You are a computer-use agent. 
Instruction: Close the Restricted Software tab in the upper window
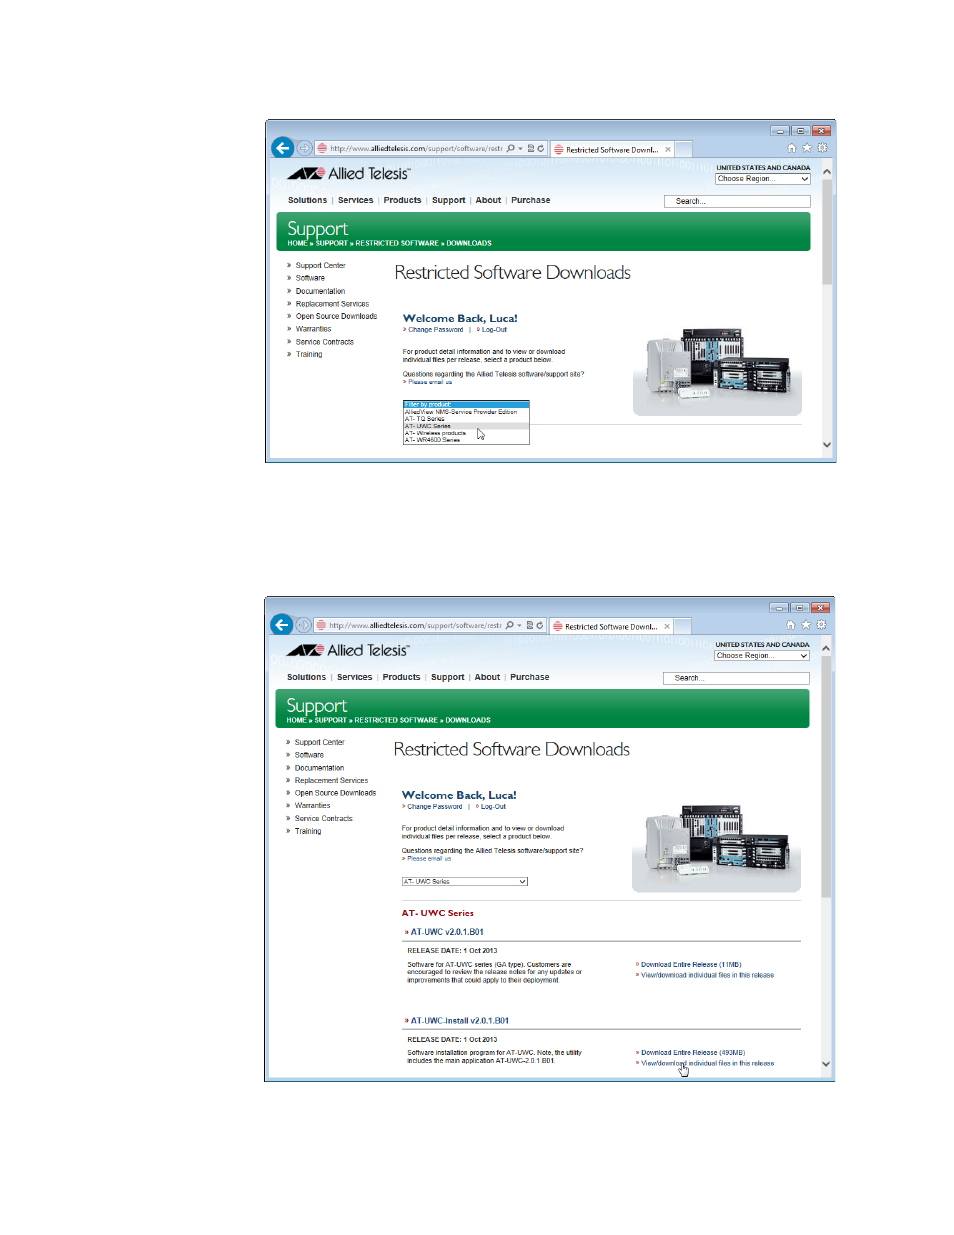tap(668, 149)
